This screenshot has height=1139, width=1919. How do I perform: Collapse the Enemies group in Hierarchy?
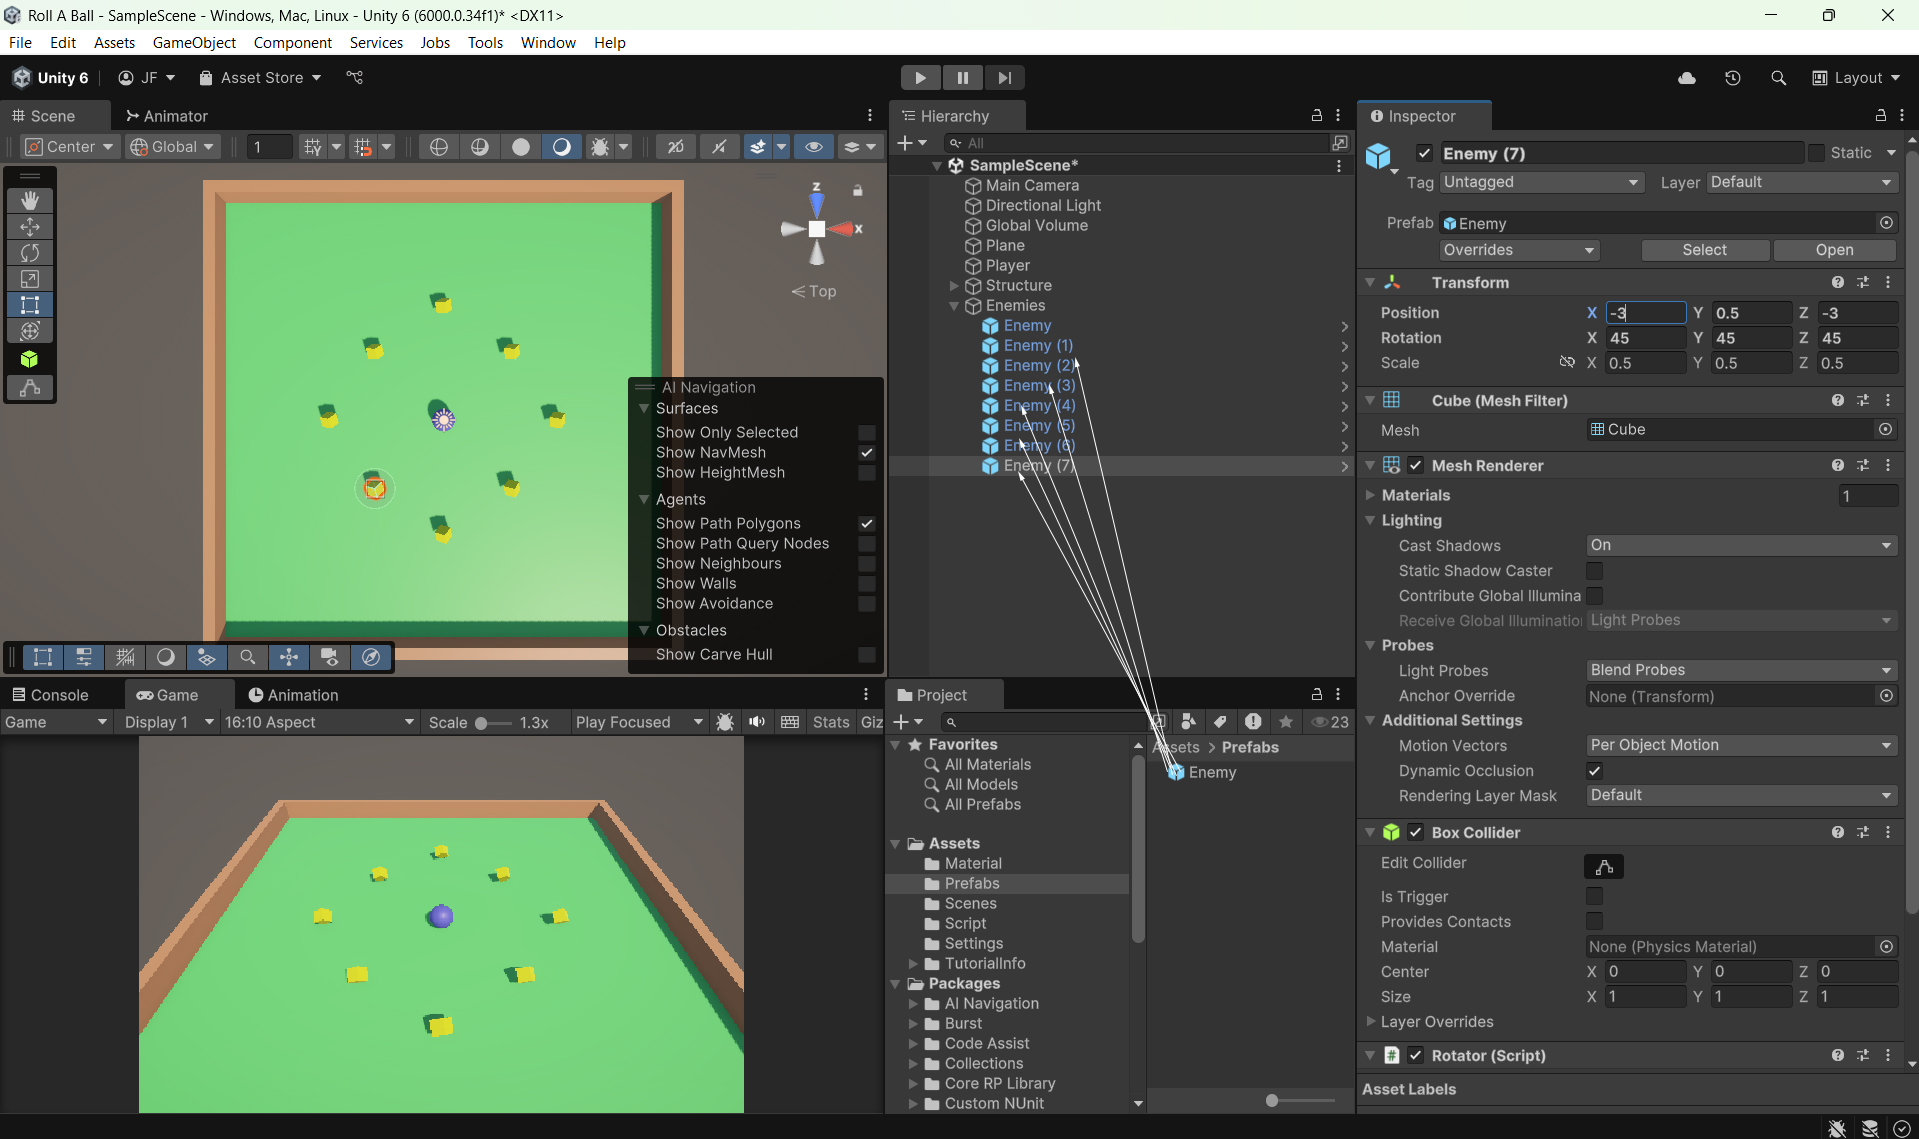click(x=954, y=306)
